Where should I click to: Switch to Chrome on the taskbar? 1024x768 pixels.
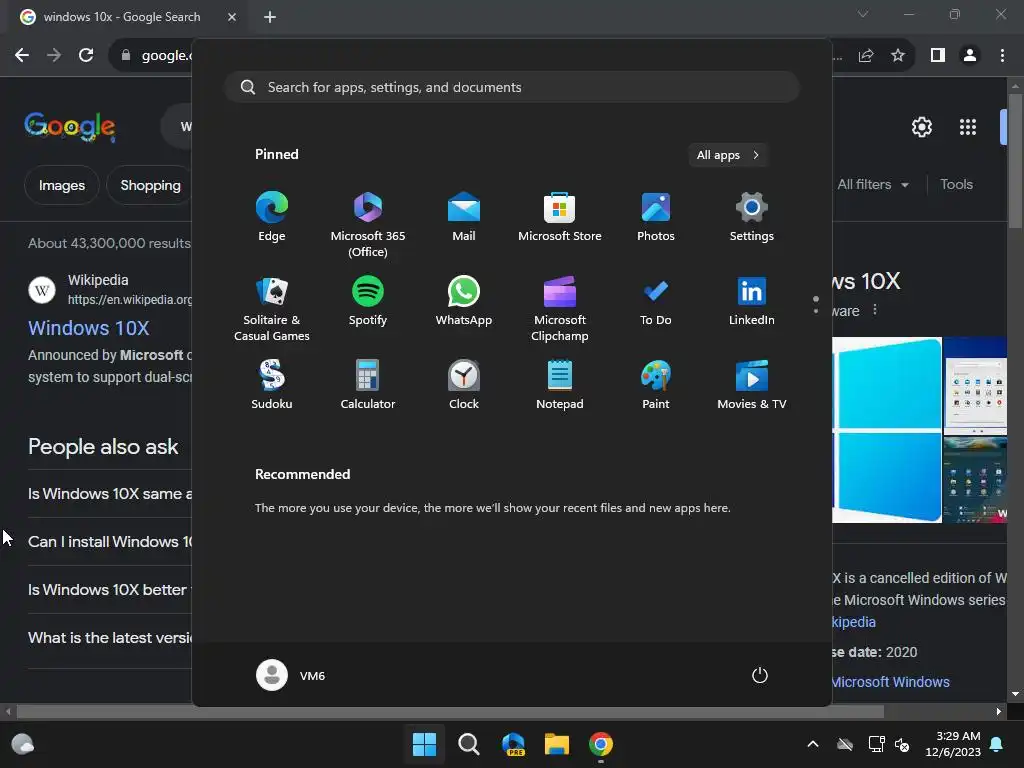tap(601, 744)
